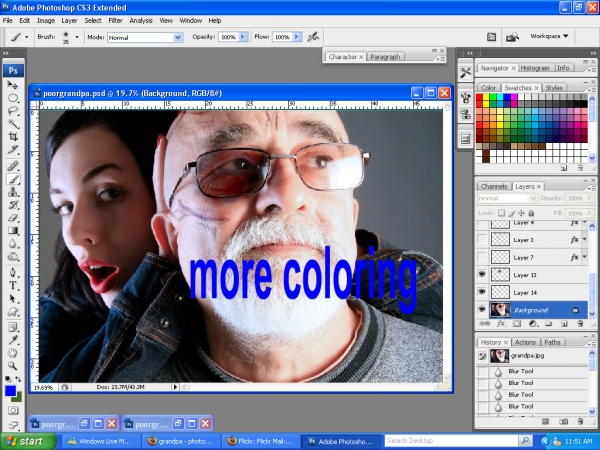Image resolution: width=600 pixels, height=450 pixels.
Task: Open the Flow slider arrow
Action: pos(297,37)
